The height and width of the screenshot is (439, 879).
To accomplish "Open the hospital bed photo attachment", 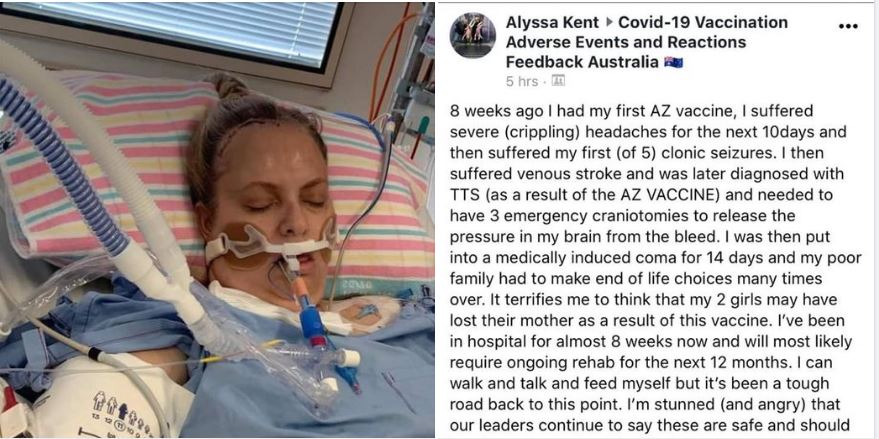I will (218, 220).
